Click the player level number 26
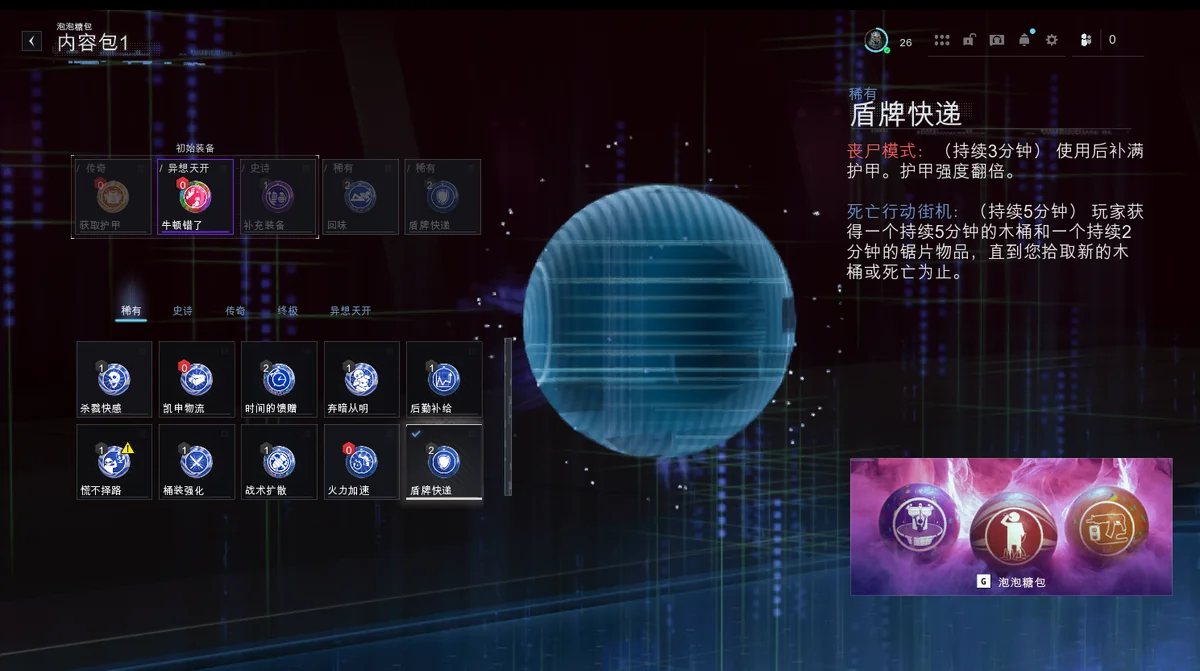This screenshot has width=1200, height=671. 905,42
